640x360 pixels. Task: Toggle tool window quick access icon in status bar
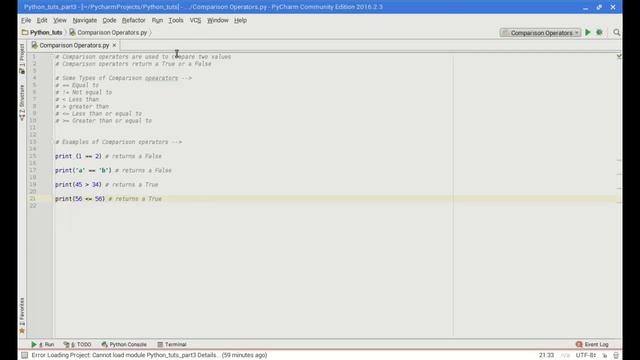click(24, 356)
